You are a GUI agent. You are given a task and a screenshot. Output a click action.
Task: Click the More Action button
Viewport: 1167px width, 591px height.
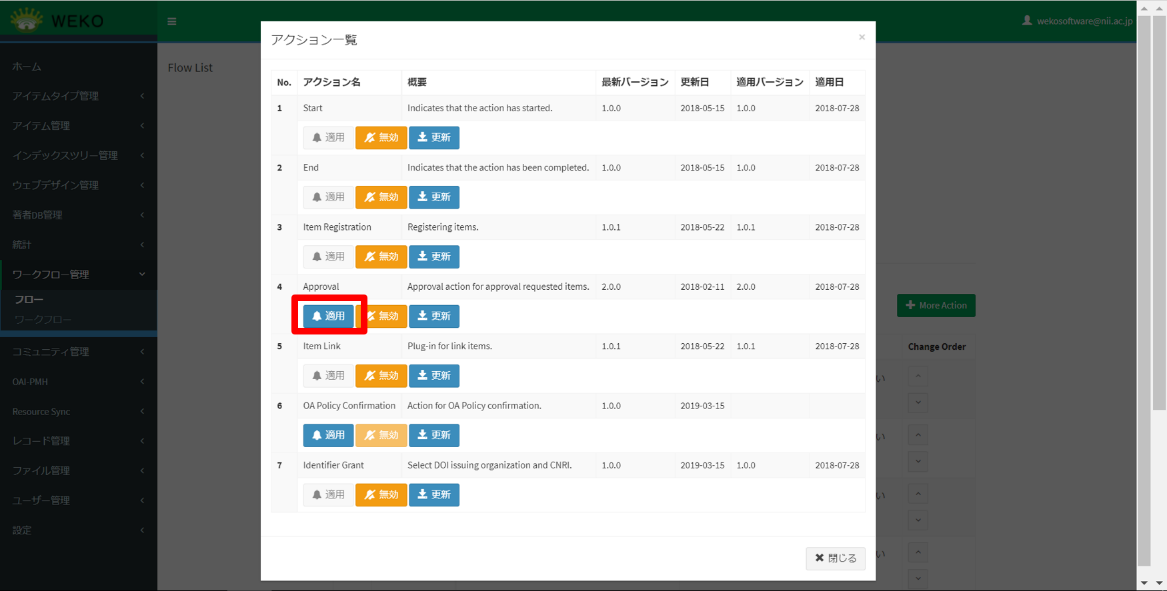(x=935, y=306)
